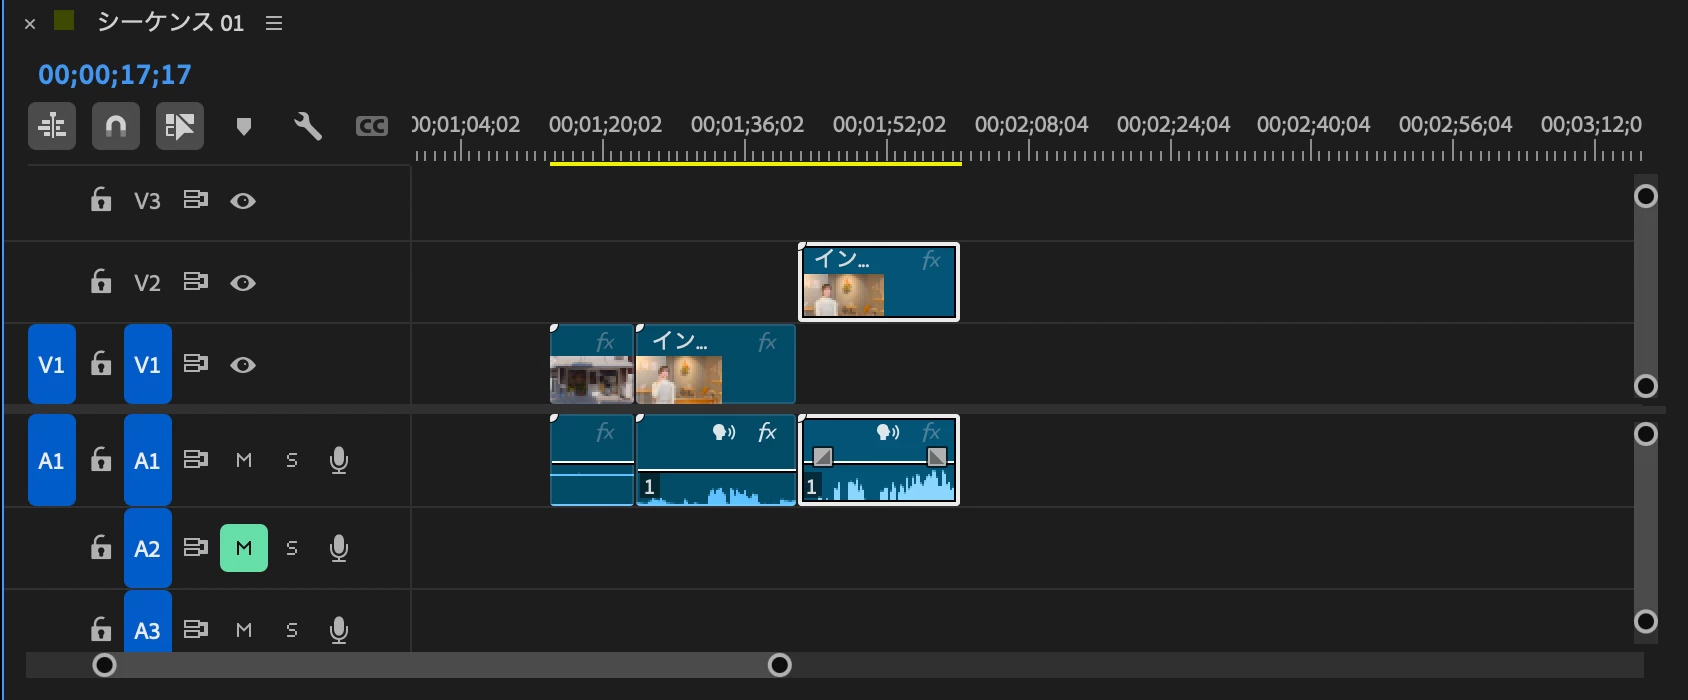1688x700 pixels.
Task: Toggle lock on track A2
Action: point(101,548)
